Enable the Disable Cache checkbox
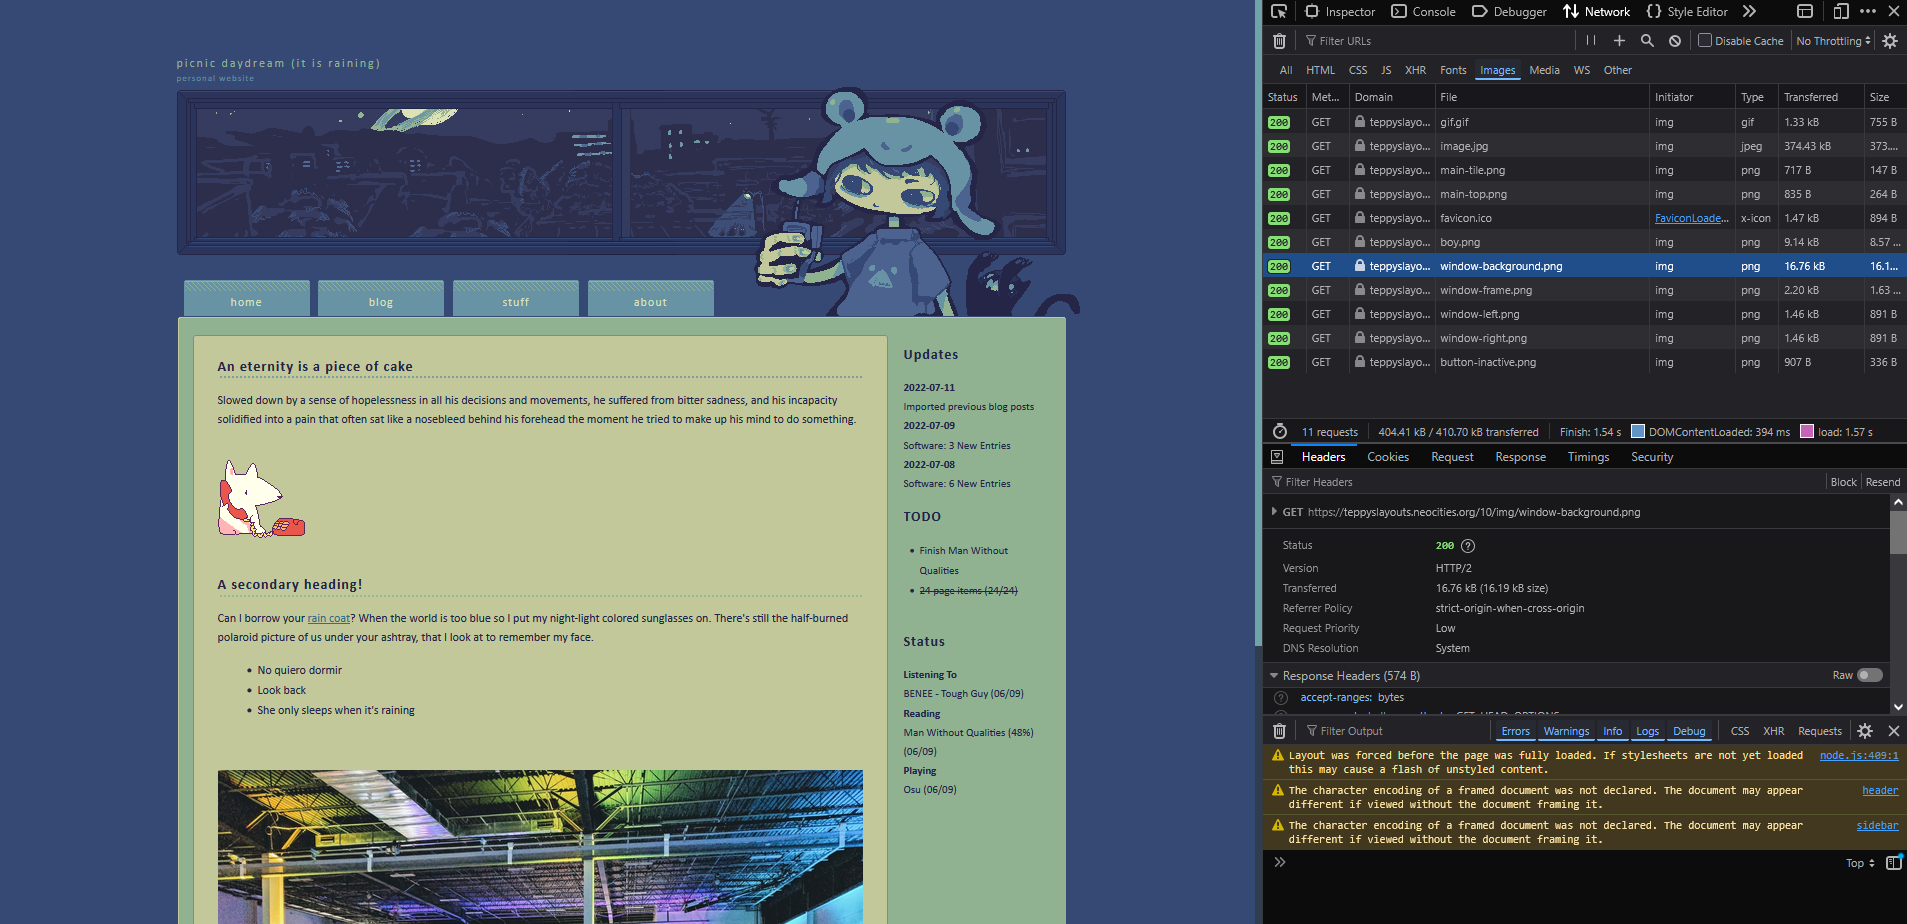 (x=1706, y=41)
